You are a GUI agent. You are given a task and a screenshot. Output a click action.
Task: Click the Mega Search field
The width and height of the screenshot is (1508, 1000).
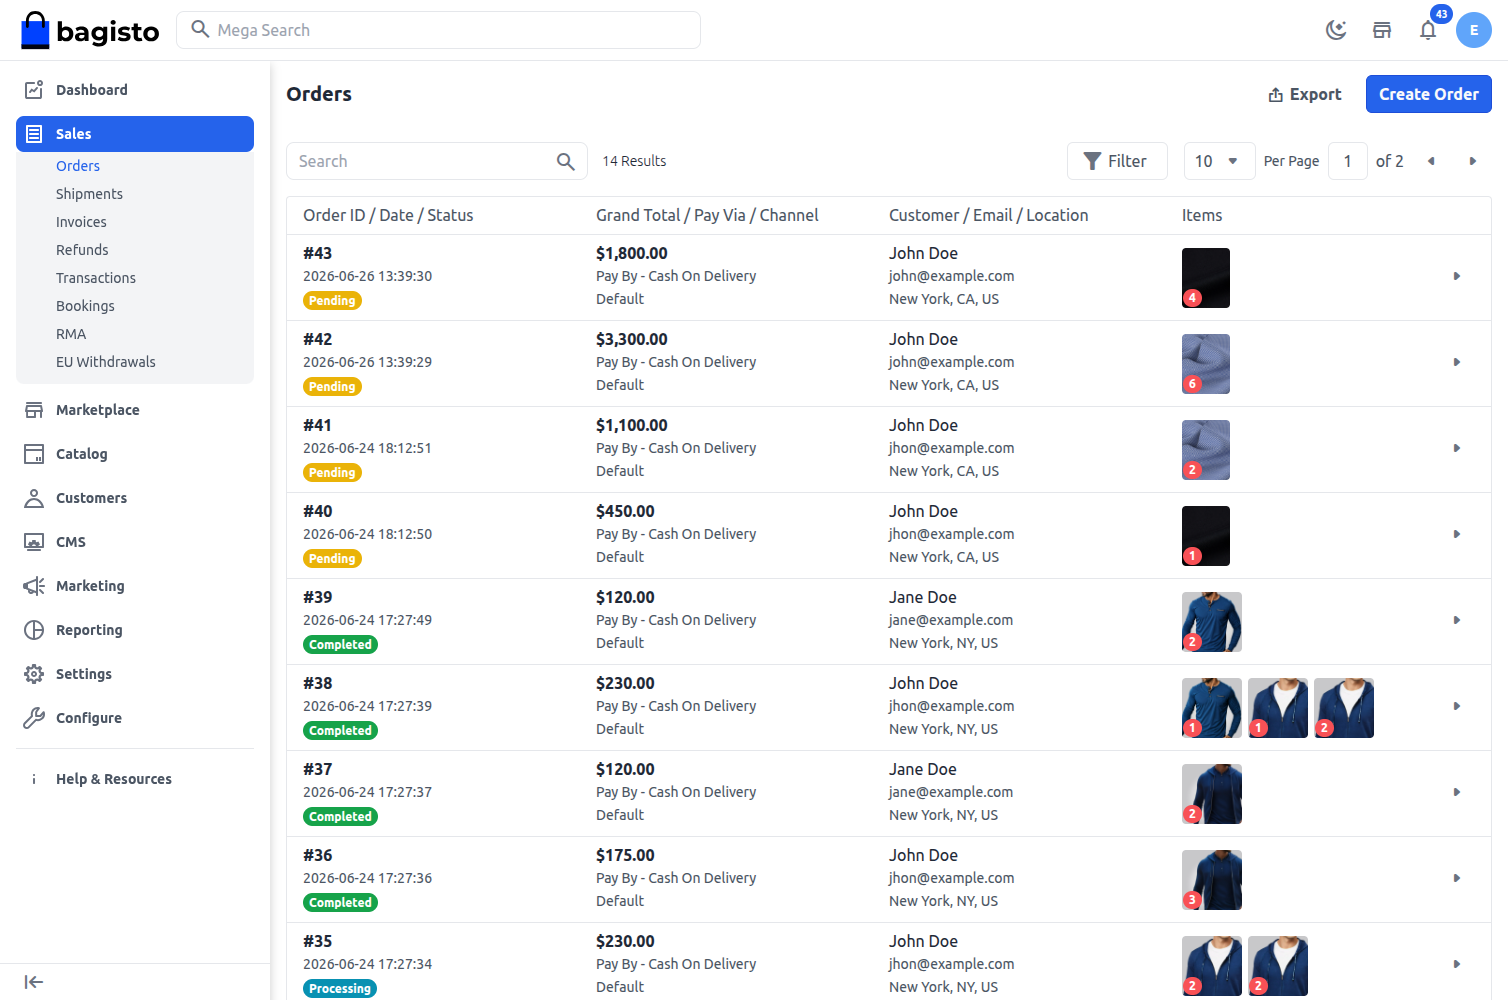(x=438, y=30)
